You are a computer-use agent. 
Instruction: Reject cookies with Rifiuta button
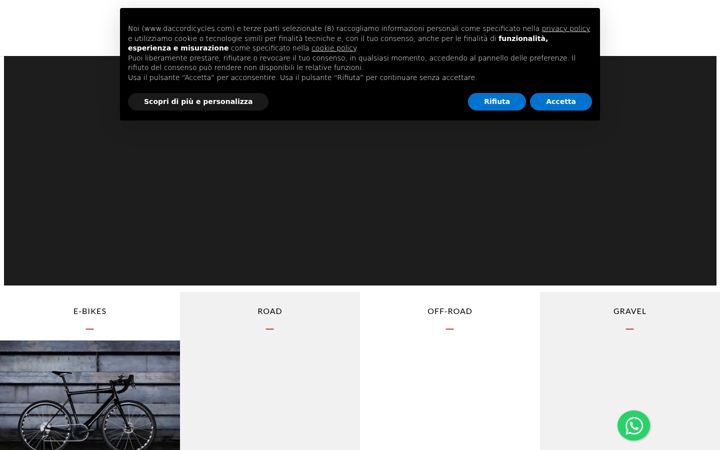point(496,101)
